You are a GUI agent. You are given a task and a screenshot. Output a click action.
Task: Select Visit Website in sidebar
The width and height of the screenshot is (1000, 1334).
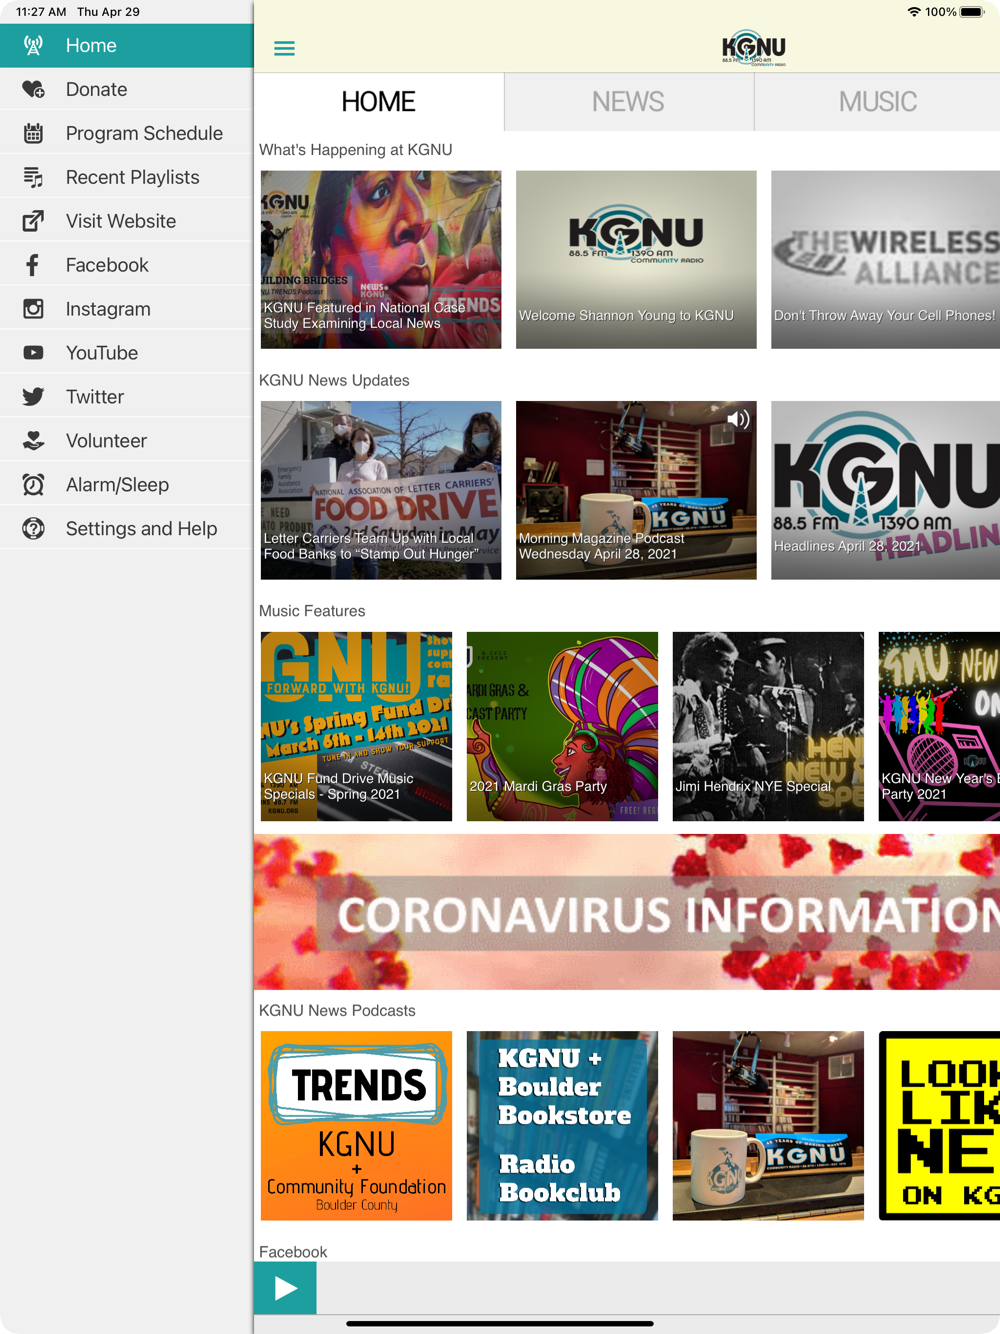(x=126, y=222)
